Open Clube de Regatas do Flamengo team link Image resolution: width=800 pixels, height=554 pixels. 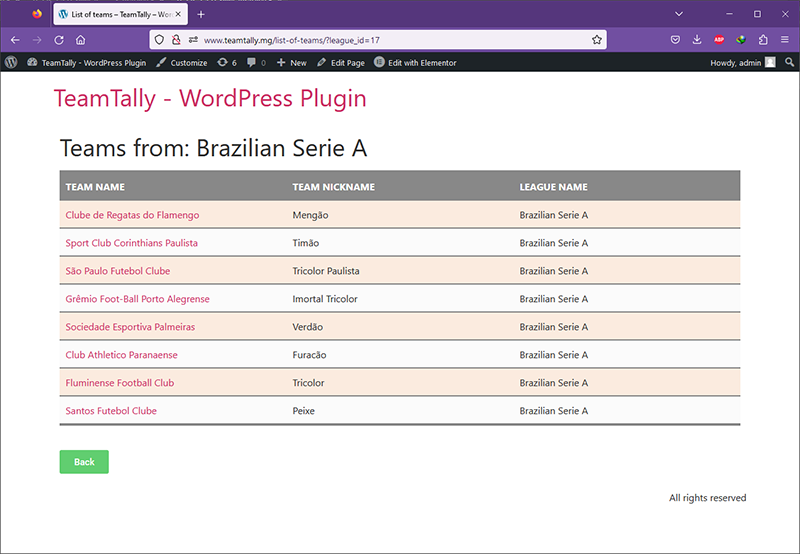pyautogui.click(x=132, y=215)
